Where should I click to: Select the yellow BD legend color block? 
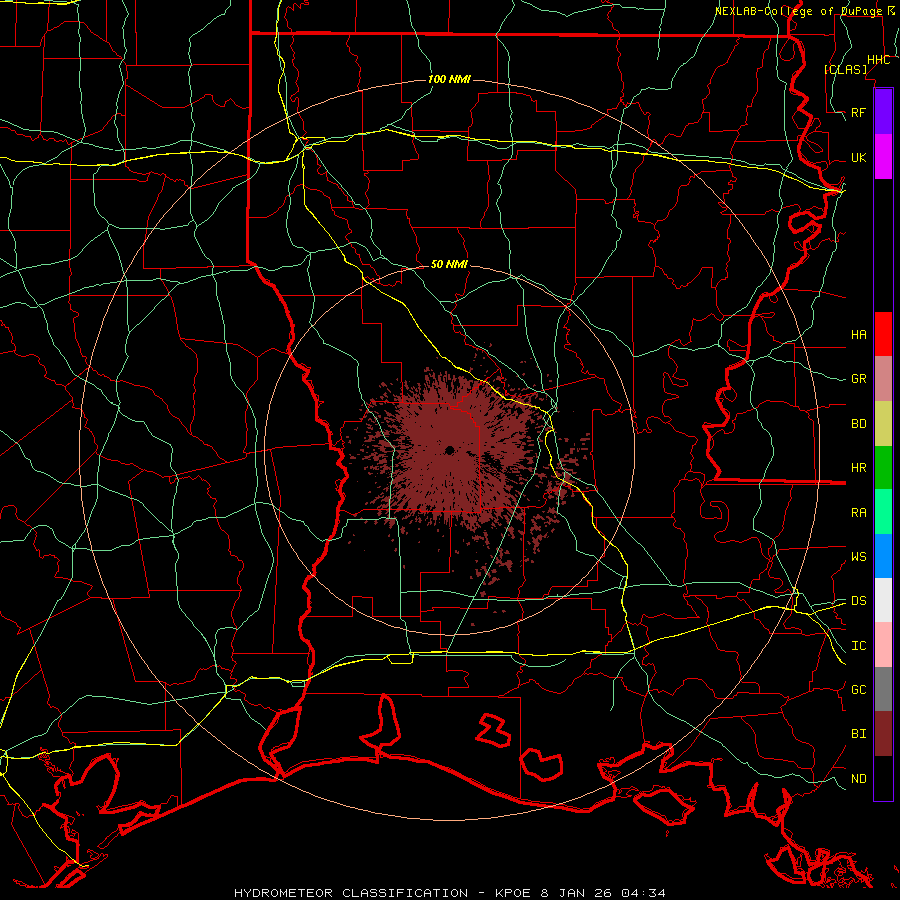883,424
